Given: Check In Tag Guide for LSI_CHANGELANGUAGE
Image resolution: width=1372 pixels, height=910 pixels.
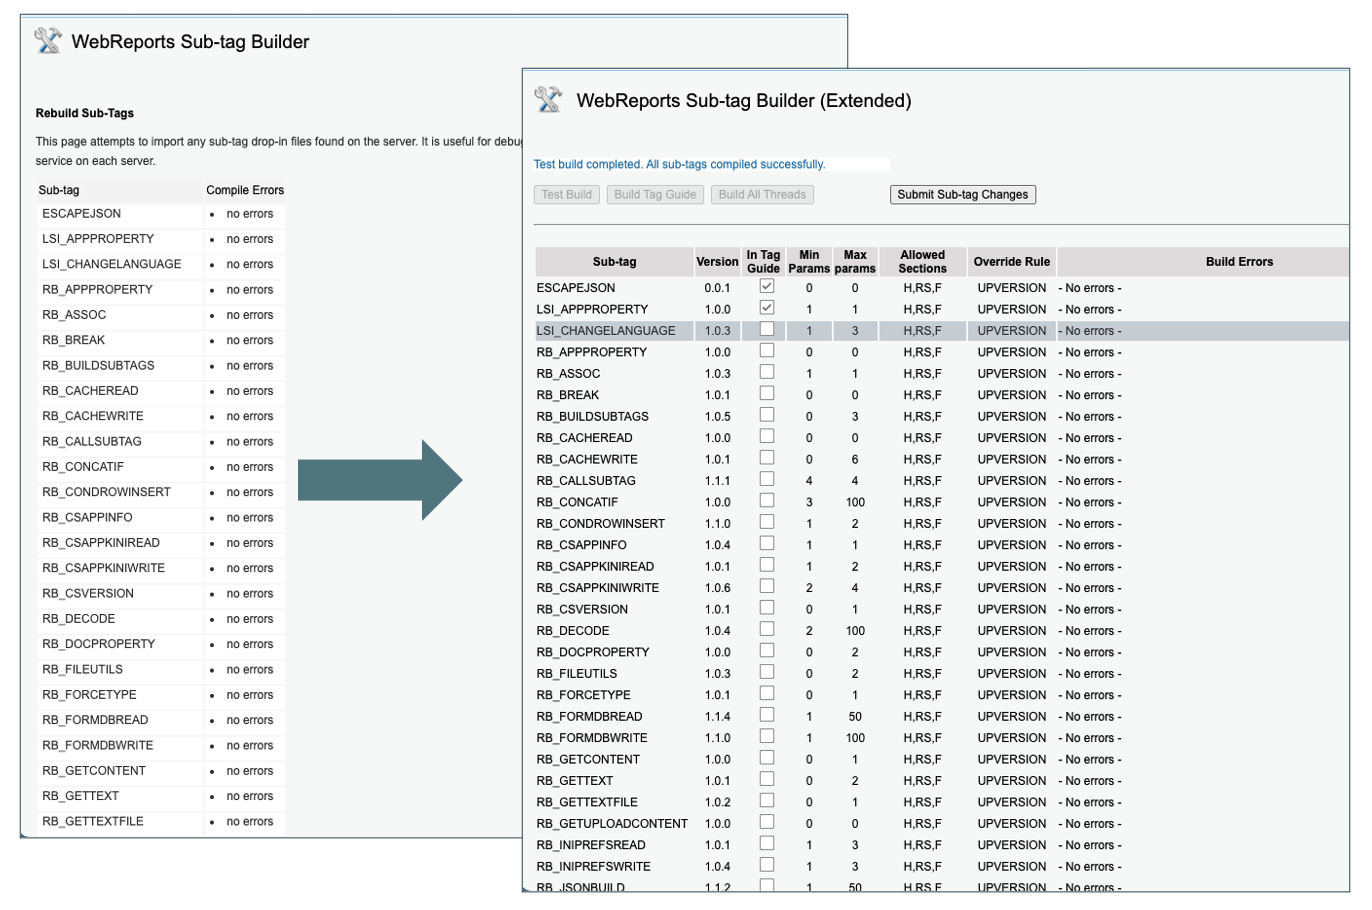Looking at the screenshot, I should click(x=767, y=329).
